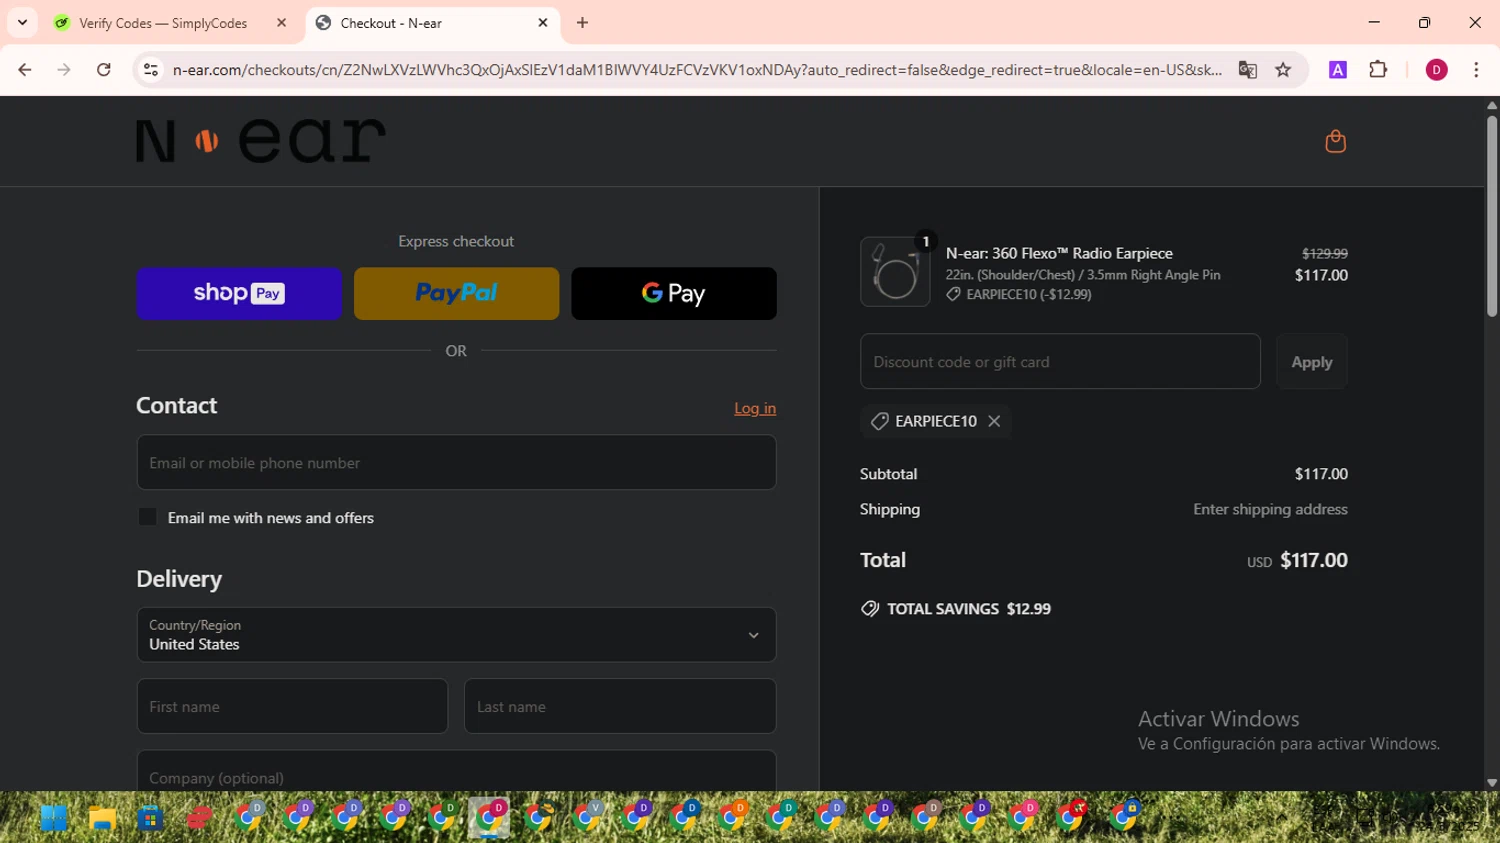Reload the current page

pyautogui.click(x=104, y=70)
